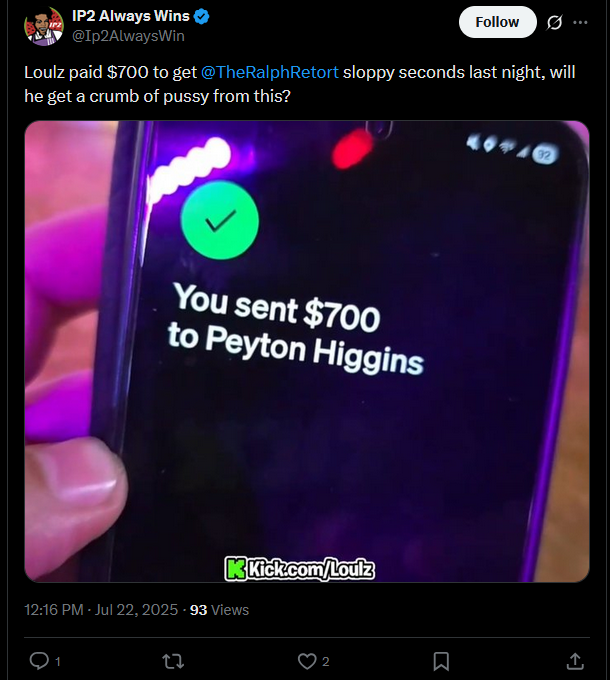Follow the IP2 Always Wins account
The height and width of the screenshot is (680, 610).
click(x=497, y=22)
